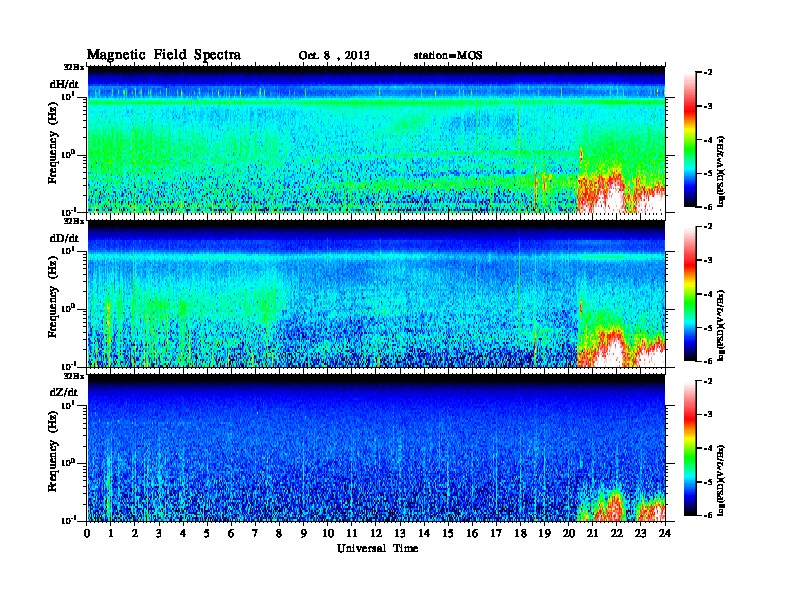Click the "Universal Time" axis title
The height and width of the screenshot is (612, 792).
tap(377, 548)
